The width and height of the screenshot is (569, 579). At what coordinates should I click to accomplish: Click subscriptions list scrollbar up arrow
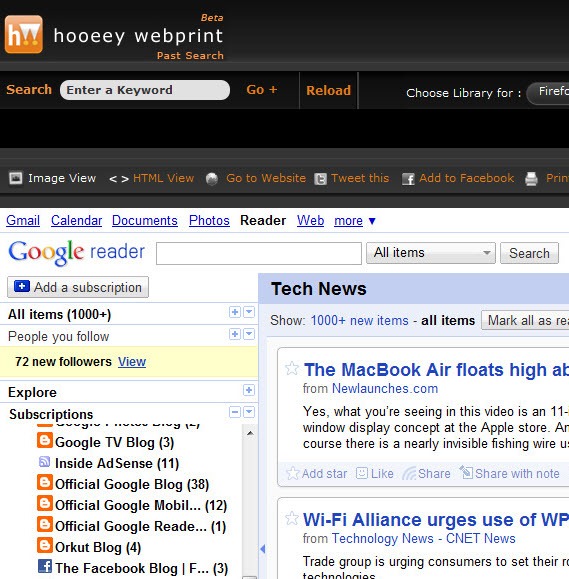point(250,433)
